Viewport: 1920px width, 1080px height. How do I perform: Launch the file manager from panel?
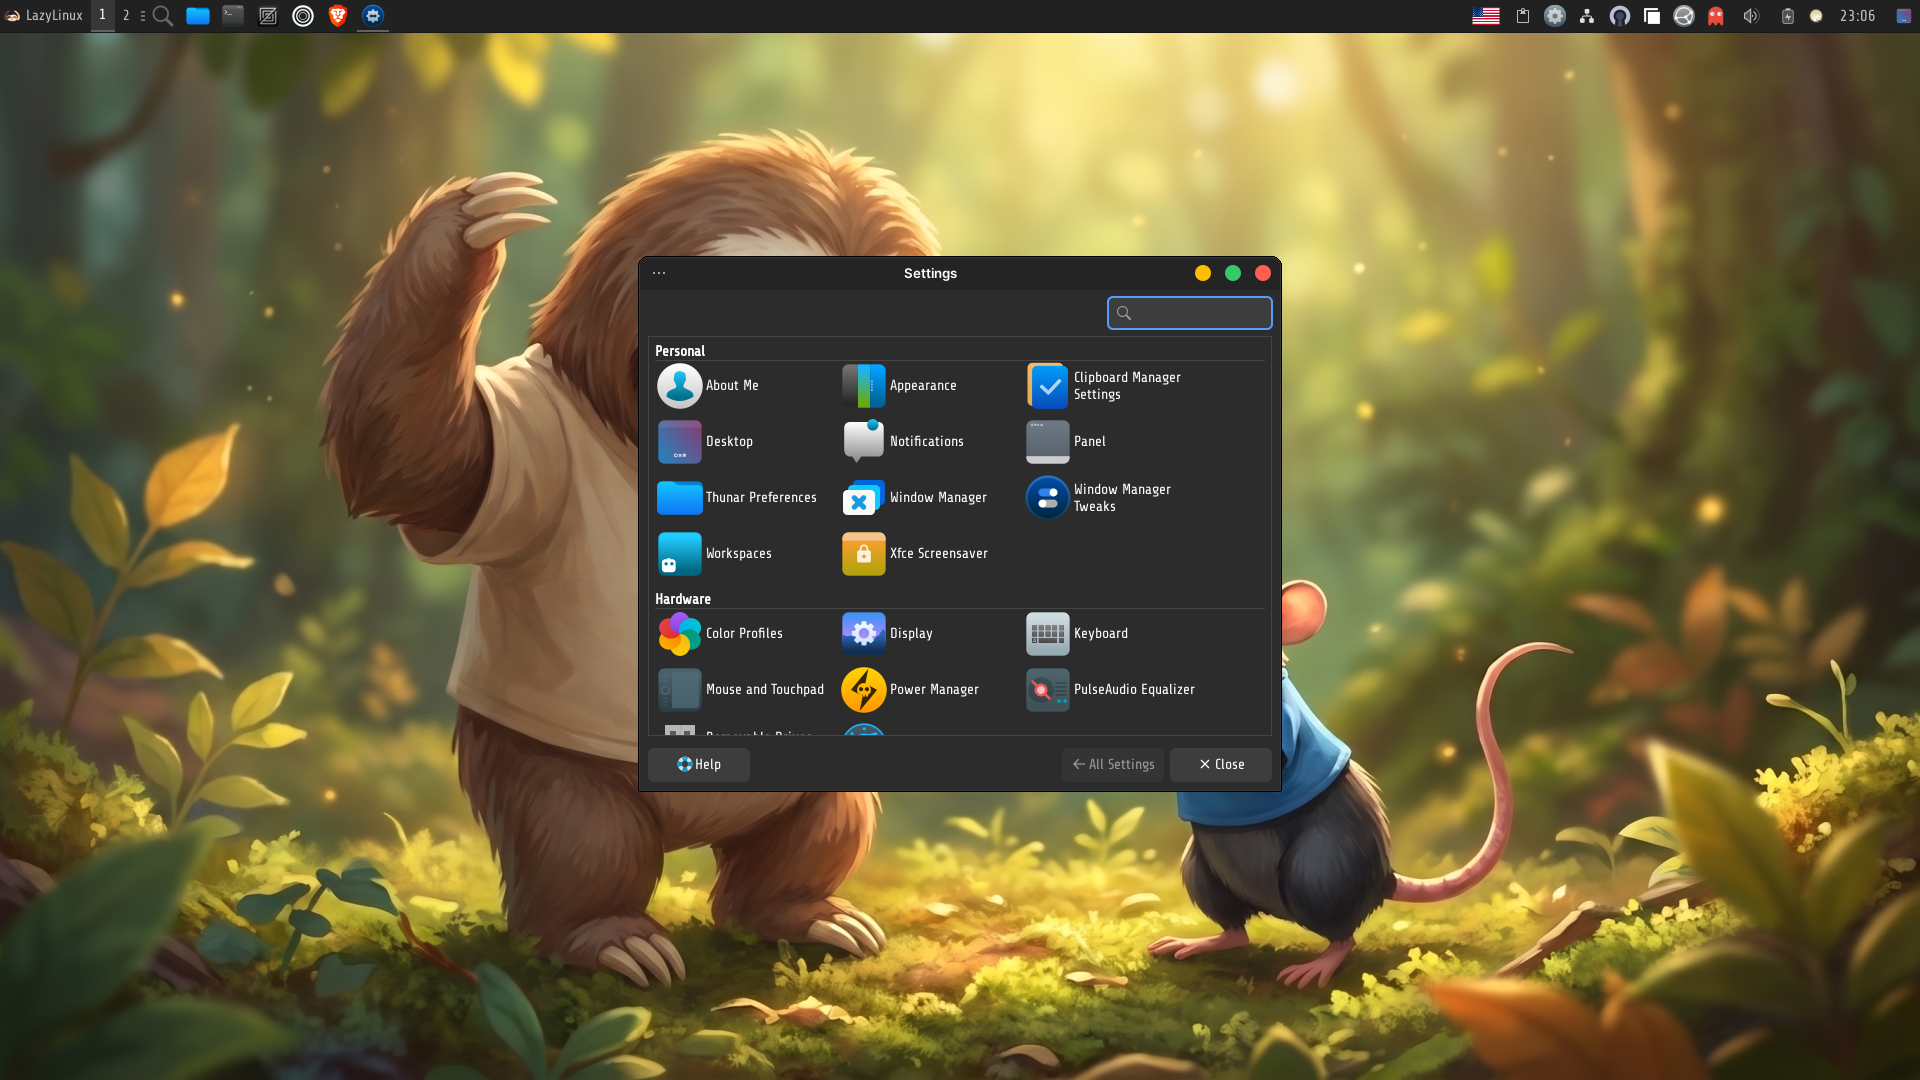pos(198,16)
